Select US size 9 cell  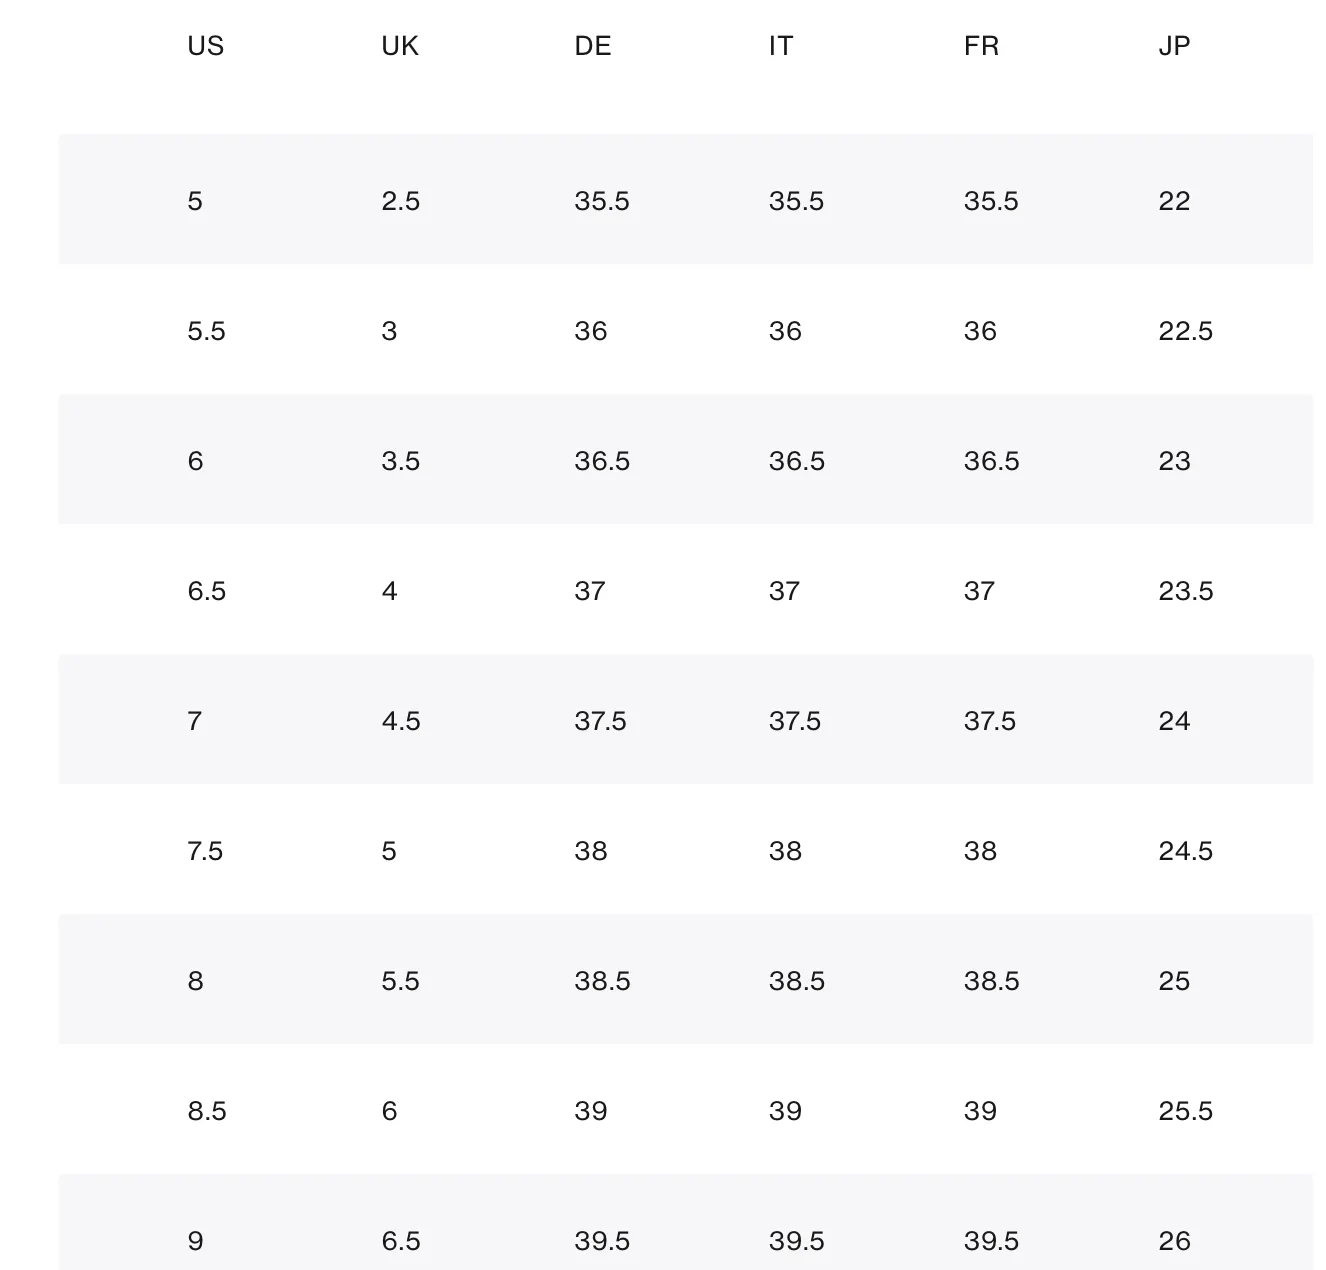(195, 1241)
